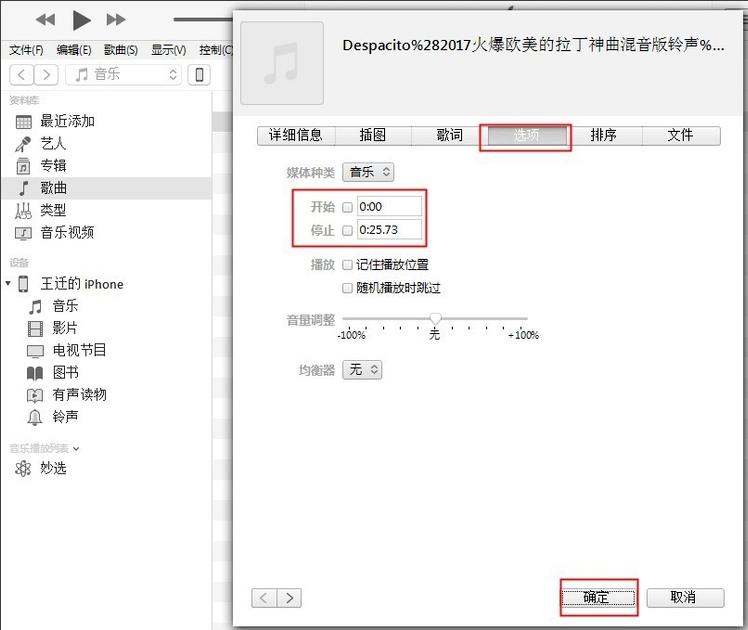Switch to the 详细信息 tab
Viewport: 748px width, 630px height.
(x=296, y=135)
